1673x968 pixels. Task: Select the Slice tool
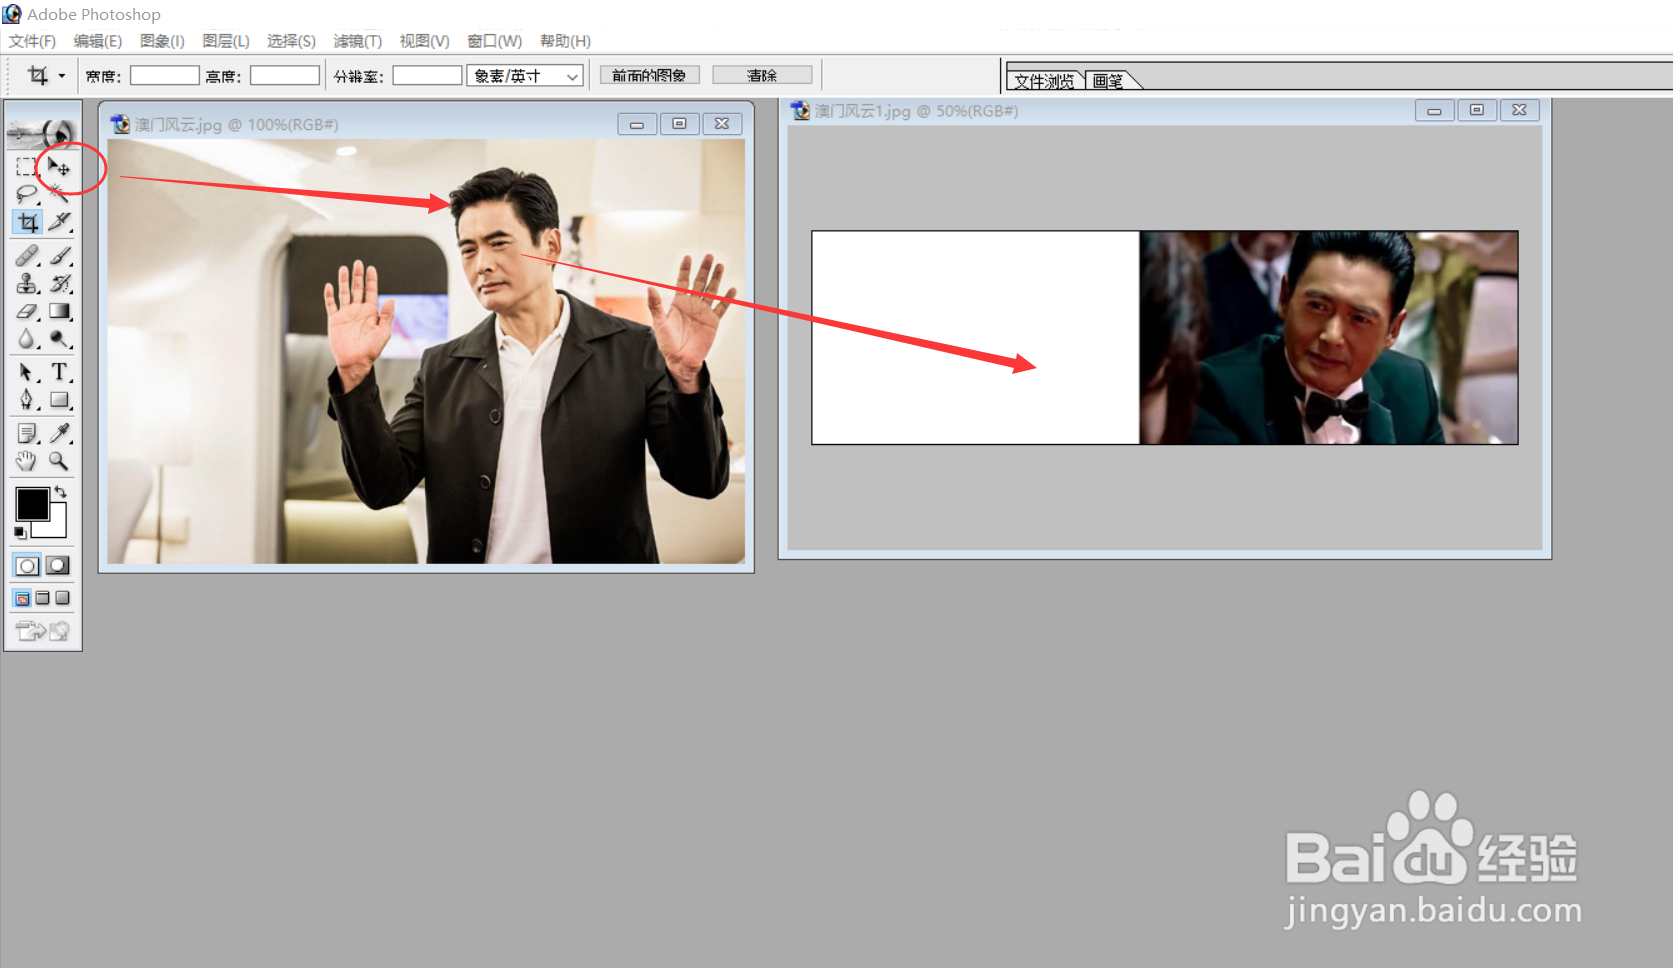coord(59,222)
